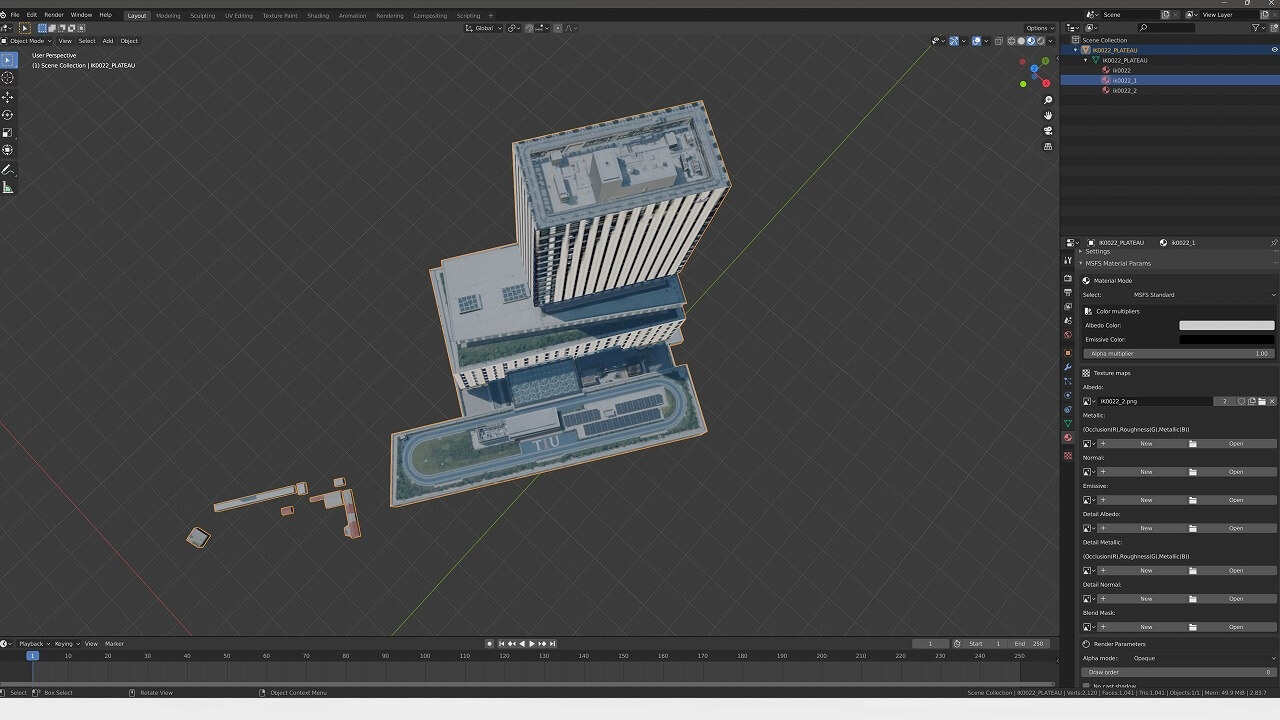1280x720 pixels.
Task: Switch to wireframe viewport shading
Action: point(1011,41)
